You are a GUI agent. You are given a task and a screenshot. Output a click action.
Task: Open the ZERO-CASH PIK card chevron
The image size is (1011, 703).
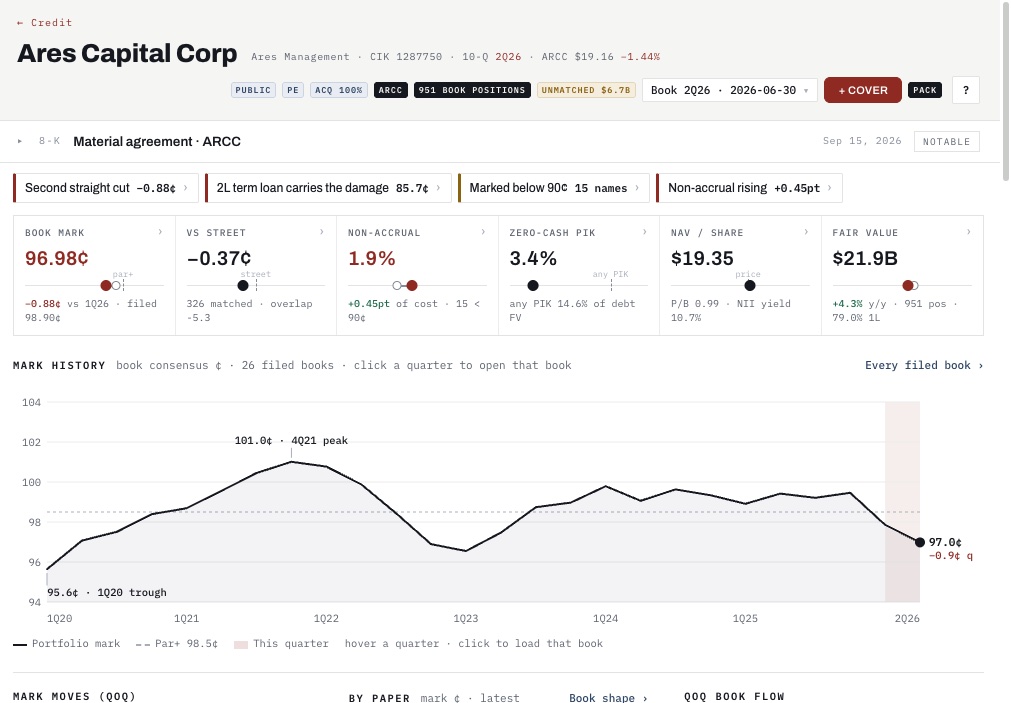[644, 232]
